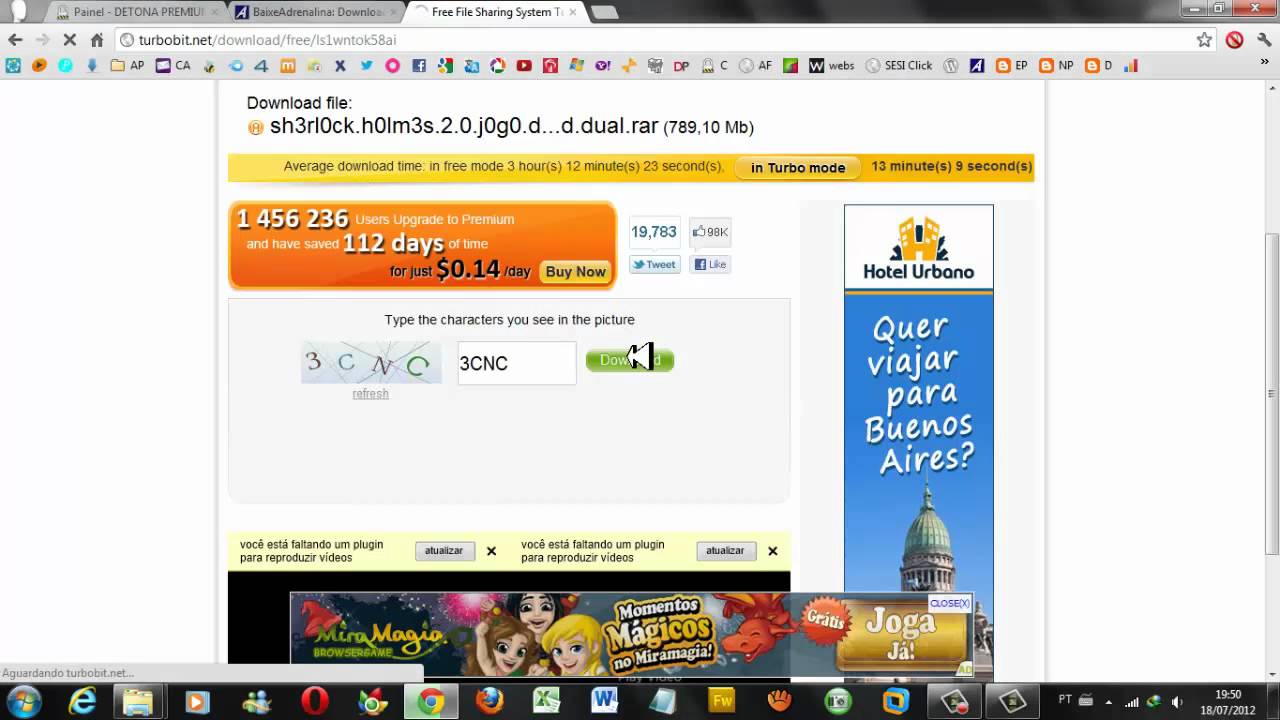Open the EP Blogger bookmark
Image resolution: width=1280 pixels, height=720 pixels.
click(x=1011, y=66)
